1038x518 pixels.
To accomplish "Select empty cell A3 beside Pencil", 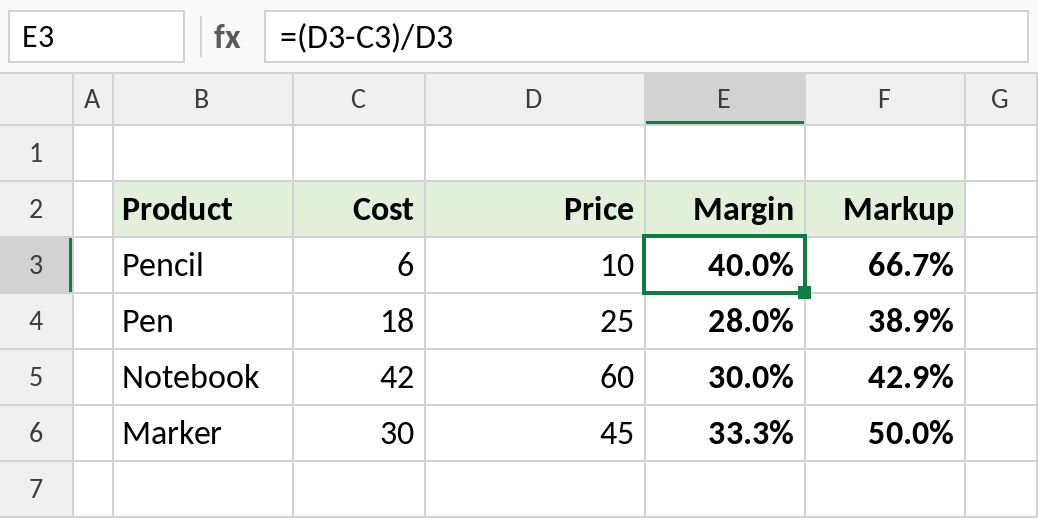I will pyautogui.click(x=93, y=265).
